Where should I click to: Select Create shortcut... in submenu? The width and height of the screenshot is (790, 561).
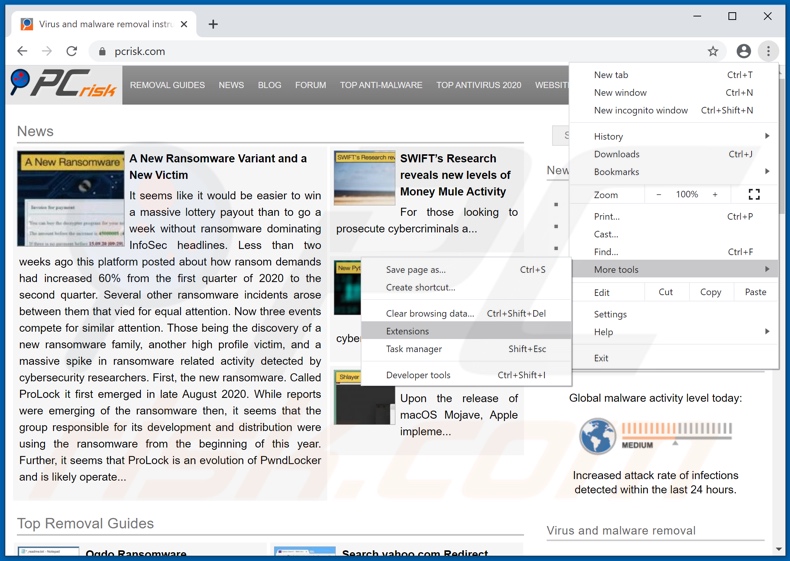pos(466,287)
